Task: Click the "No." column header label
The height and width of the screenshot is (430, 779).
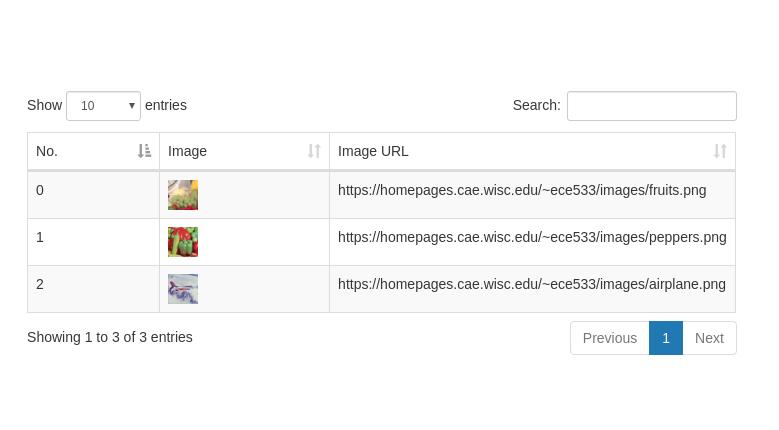Action: pos(47,151)
